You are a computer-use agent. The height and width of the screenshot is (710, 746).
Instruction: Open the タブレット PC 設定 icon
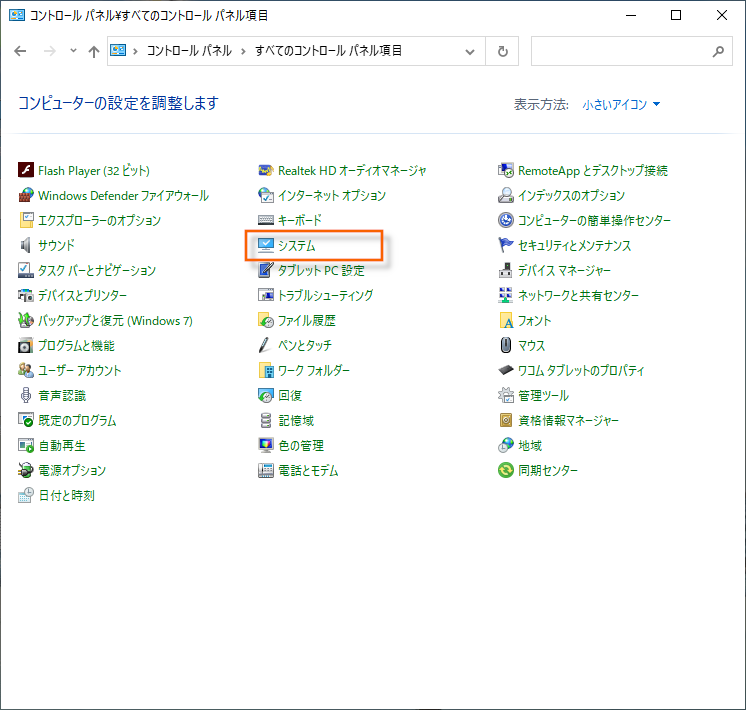[x=265, y=270]
